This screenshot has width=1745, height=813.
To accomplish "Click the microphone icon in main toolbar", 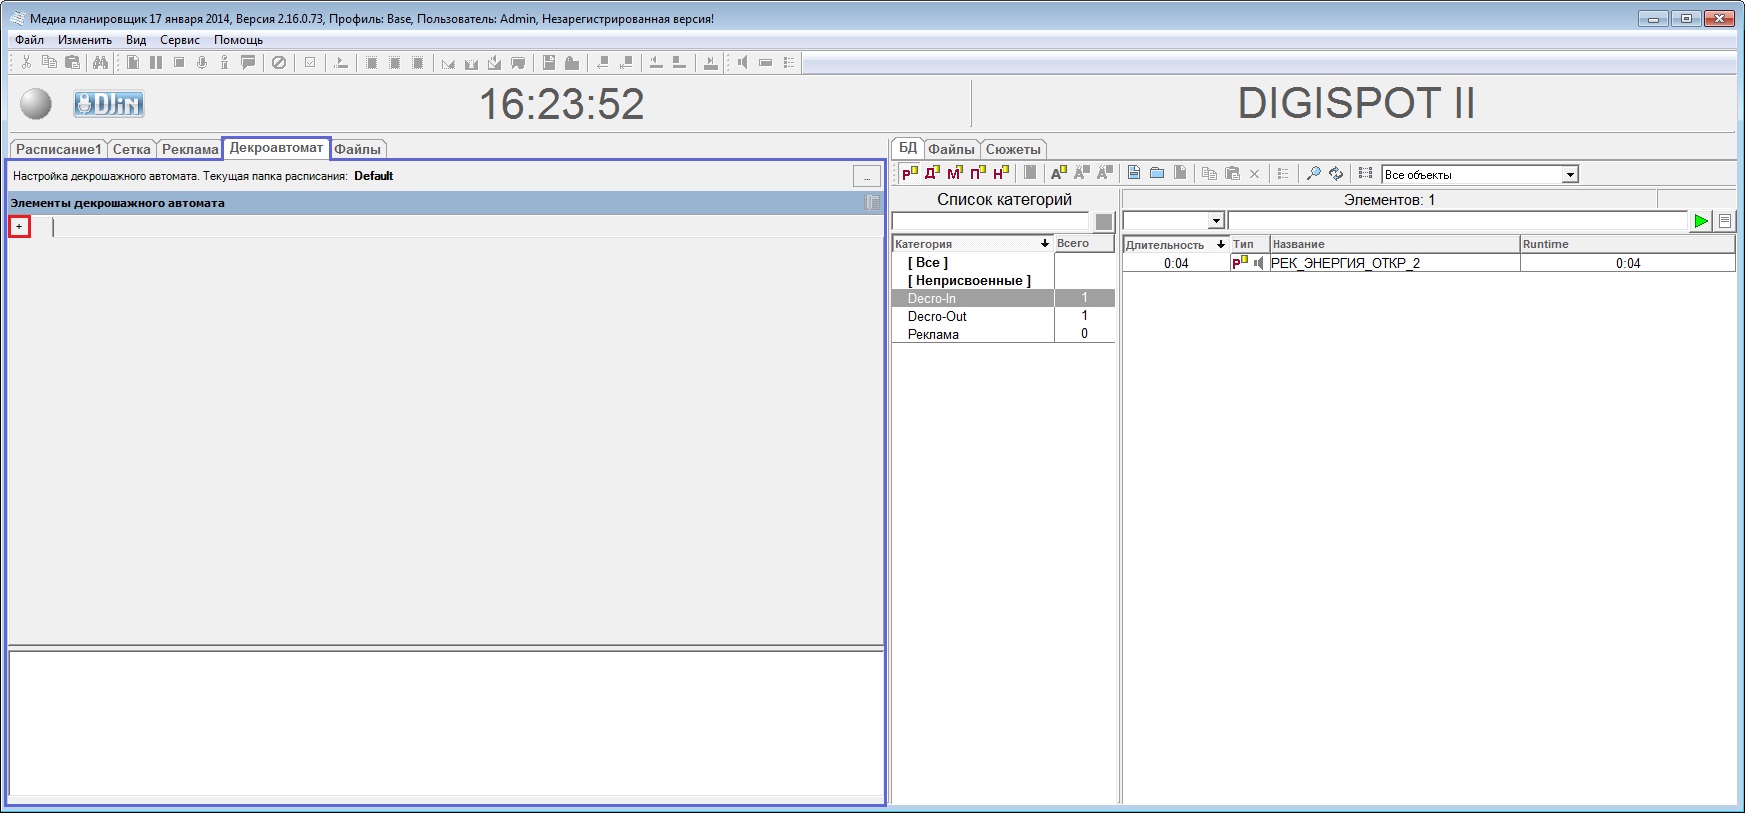I will pyautogui.click(x=202, y=62).
